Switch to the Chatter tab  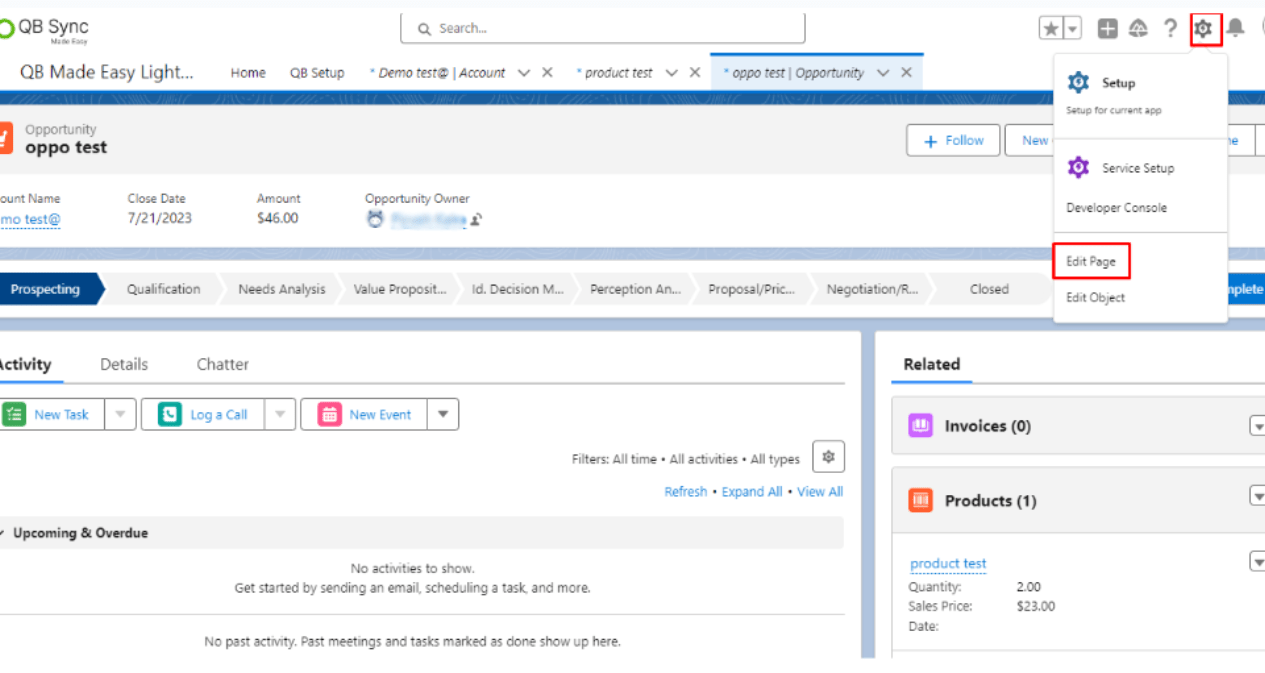(223, 365)
